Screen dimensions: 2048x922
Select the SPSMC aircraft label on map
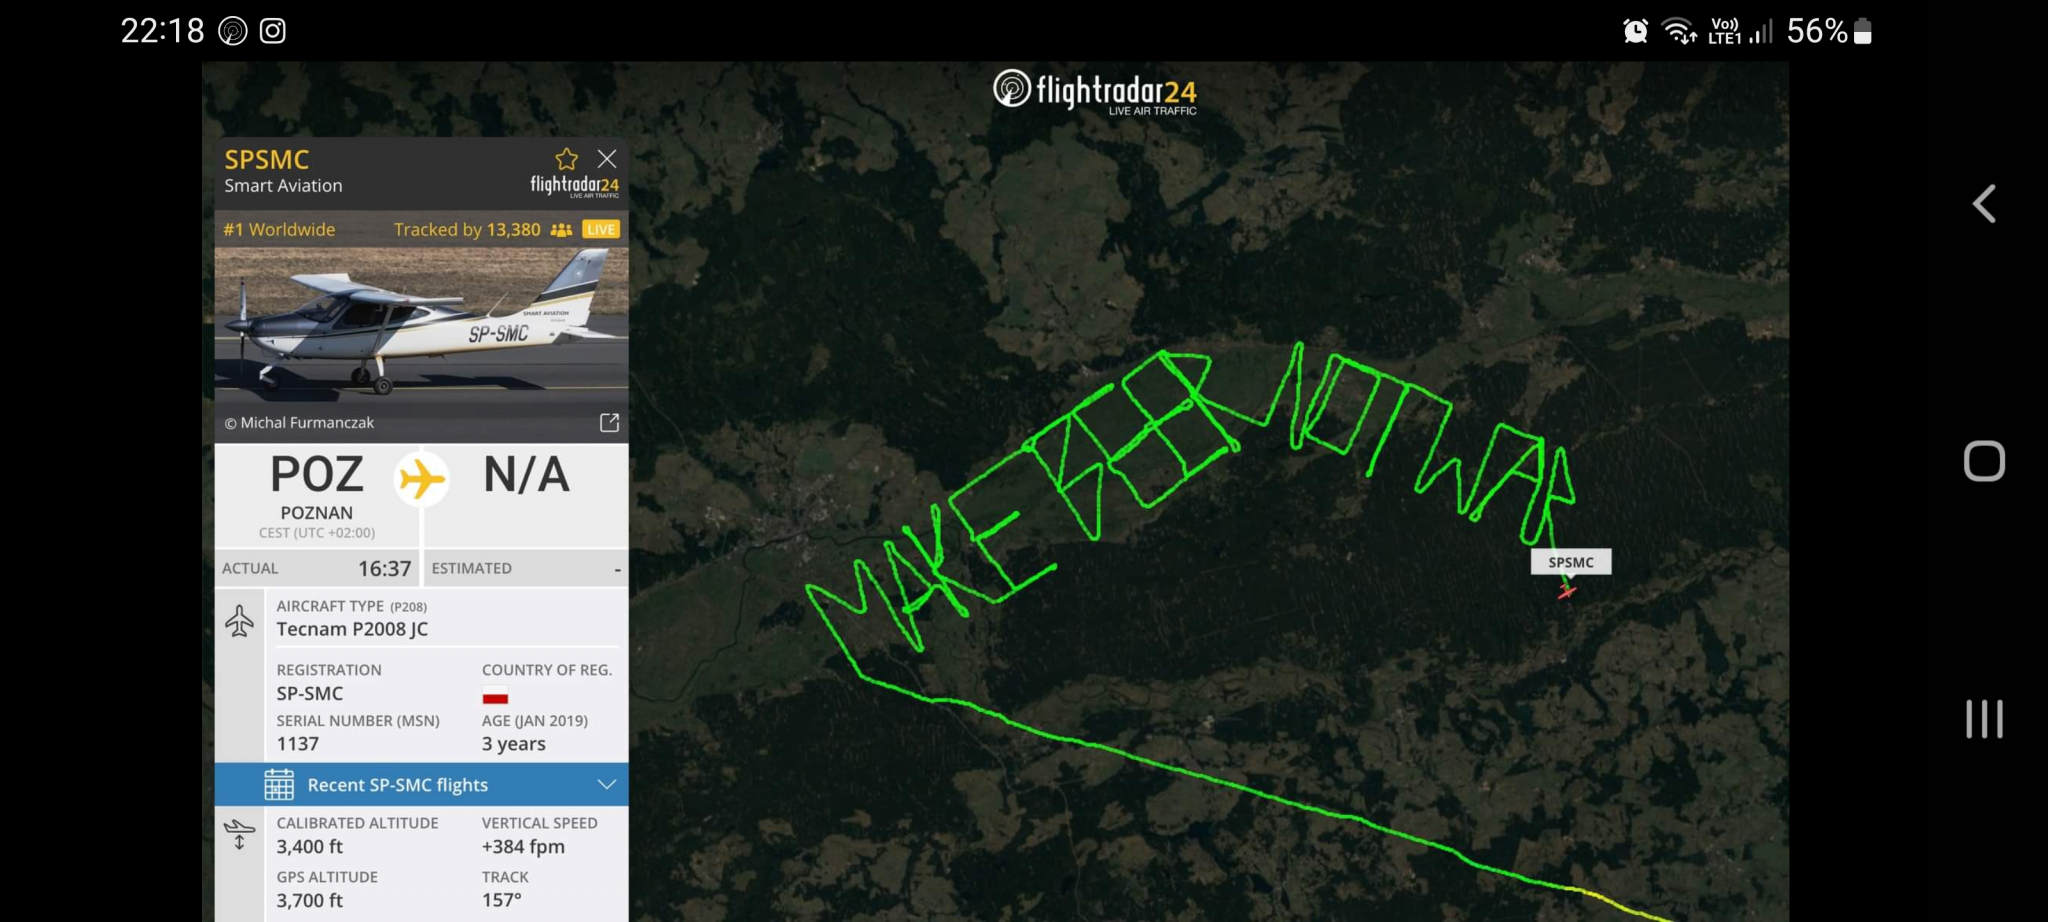click(x=1571, y=562)
